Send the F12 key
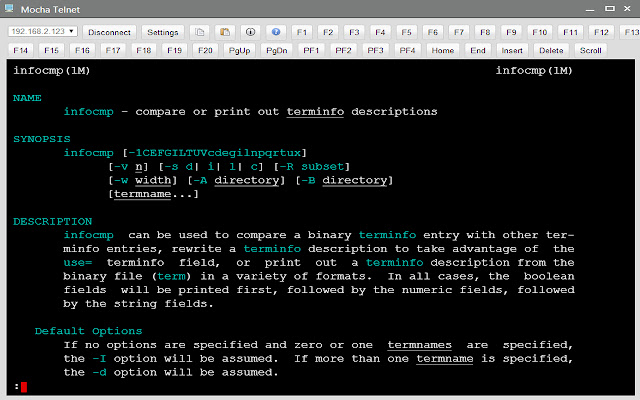This screenshot has height=400, width=640. pyautogui.click(x=601, y=32)
